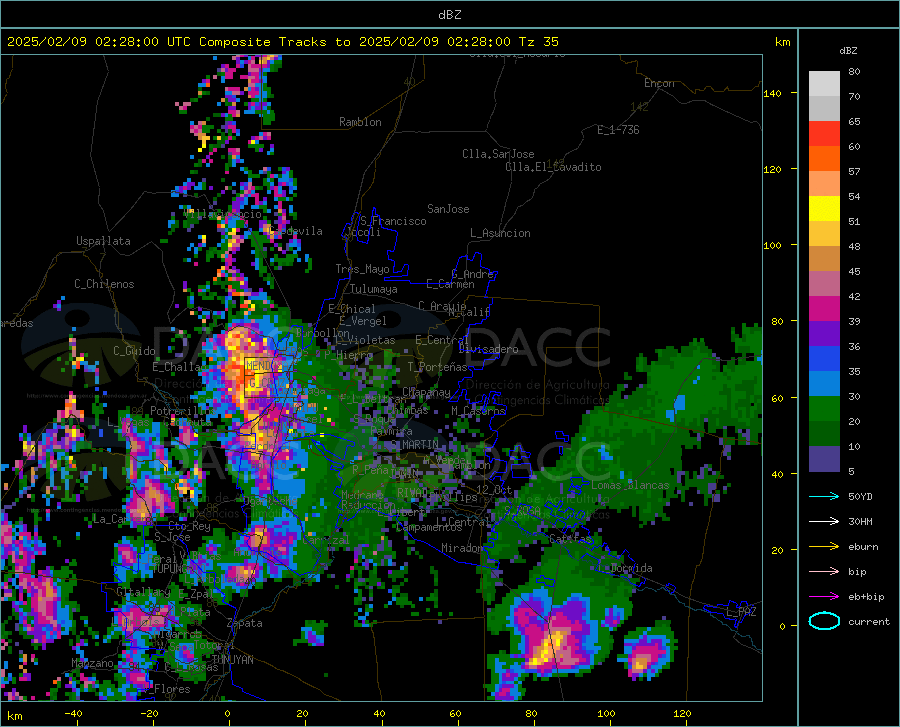This screenshot has width=900, height=727.
Task: Click the Clla.SanJose map label
Action: pyautogui.click(x=498, y=154)
